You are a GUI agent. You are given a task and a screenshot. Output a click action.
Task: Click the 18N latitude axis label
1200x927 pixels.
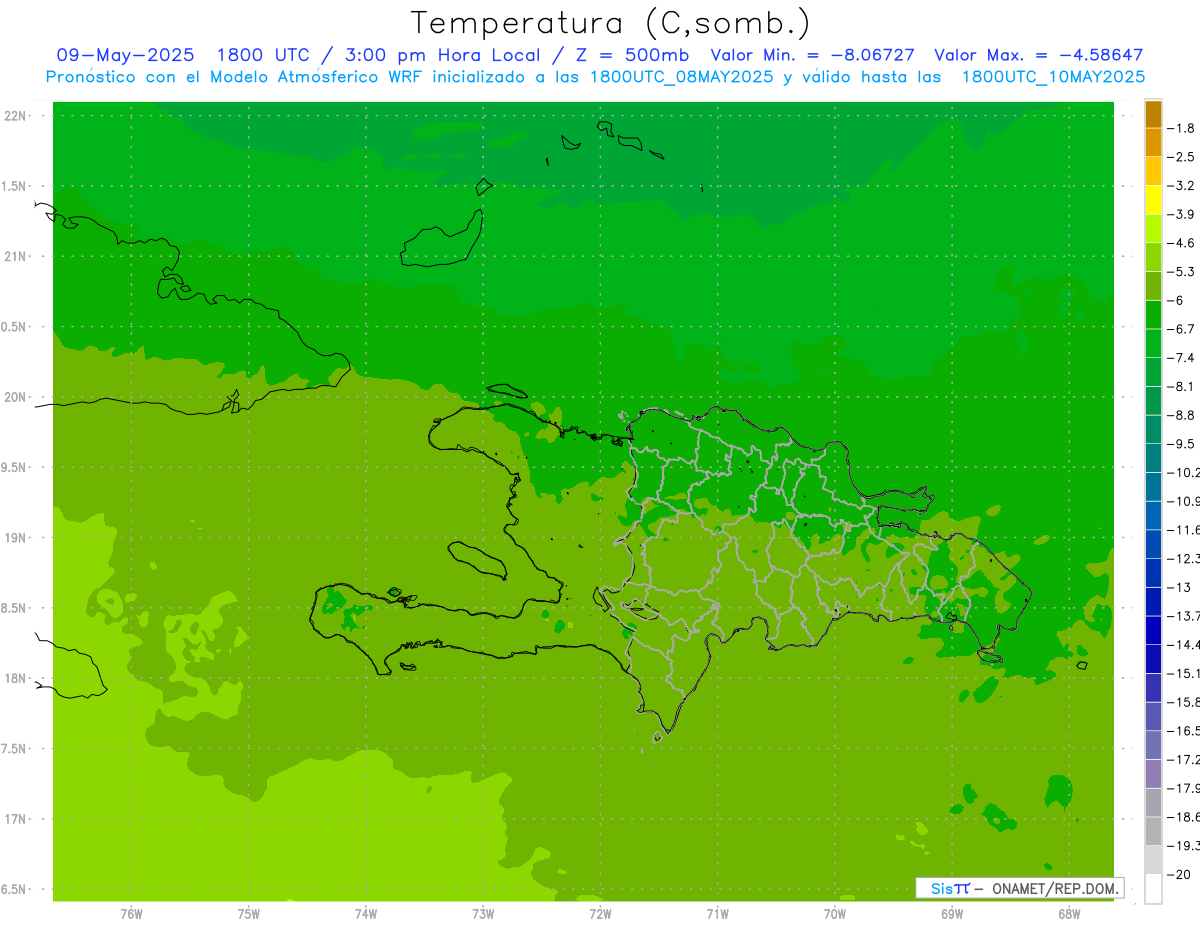pos(17,678)
